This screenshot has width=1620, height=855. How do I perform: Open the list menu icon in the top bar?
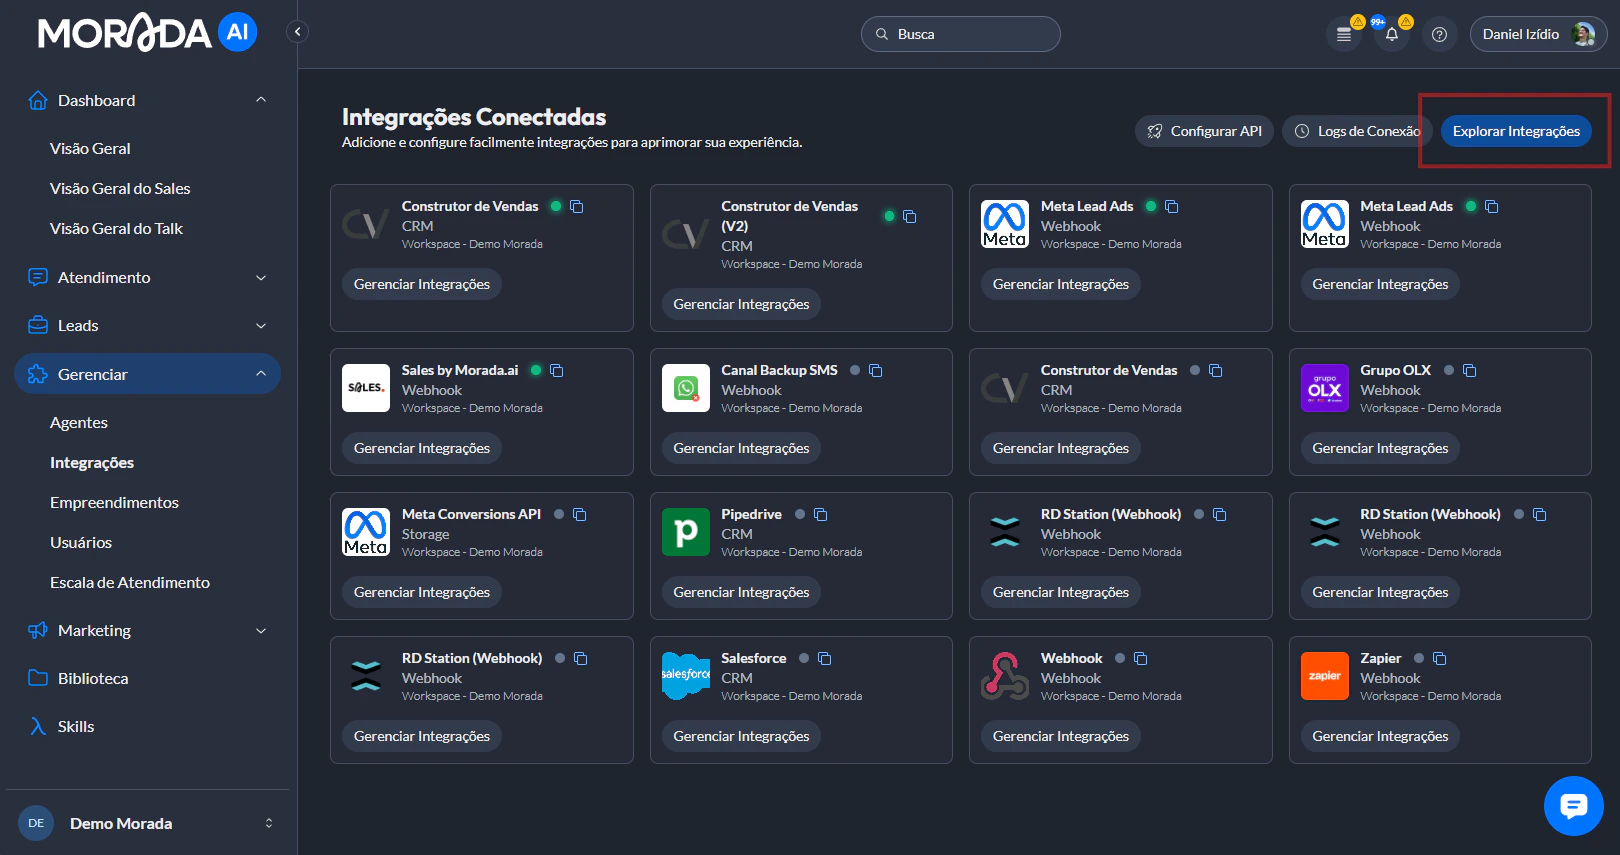pyautogui.click(x=1344, y=34)
